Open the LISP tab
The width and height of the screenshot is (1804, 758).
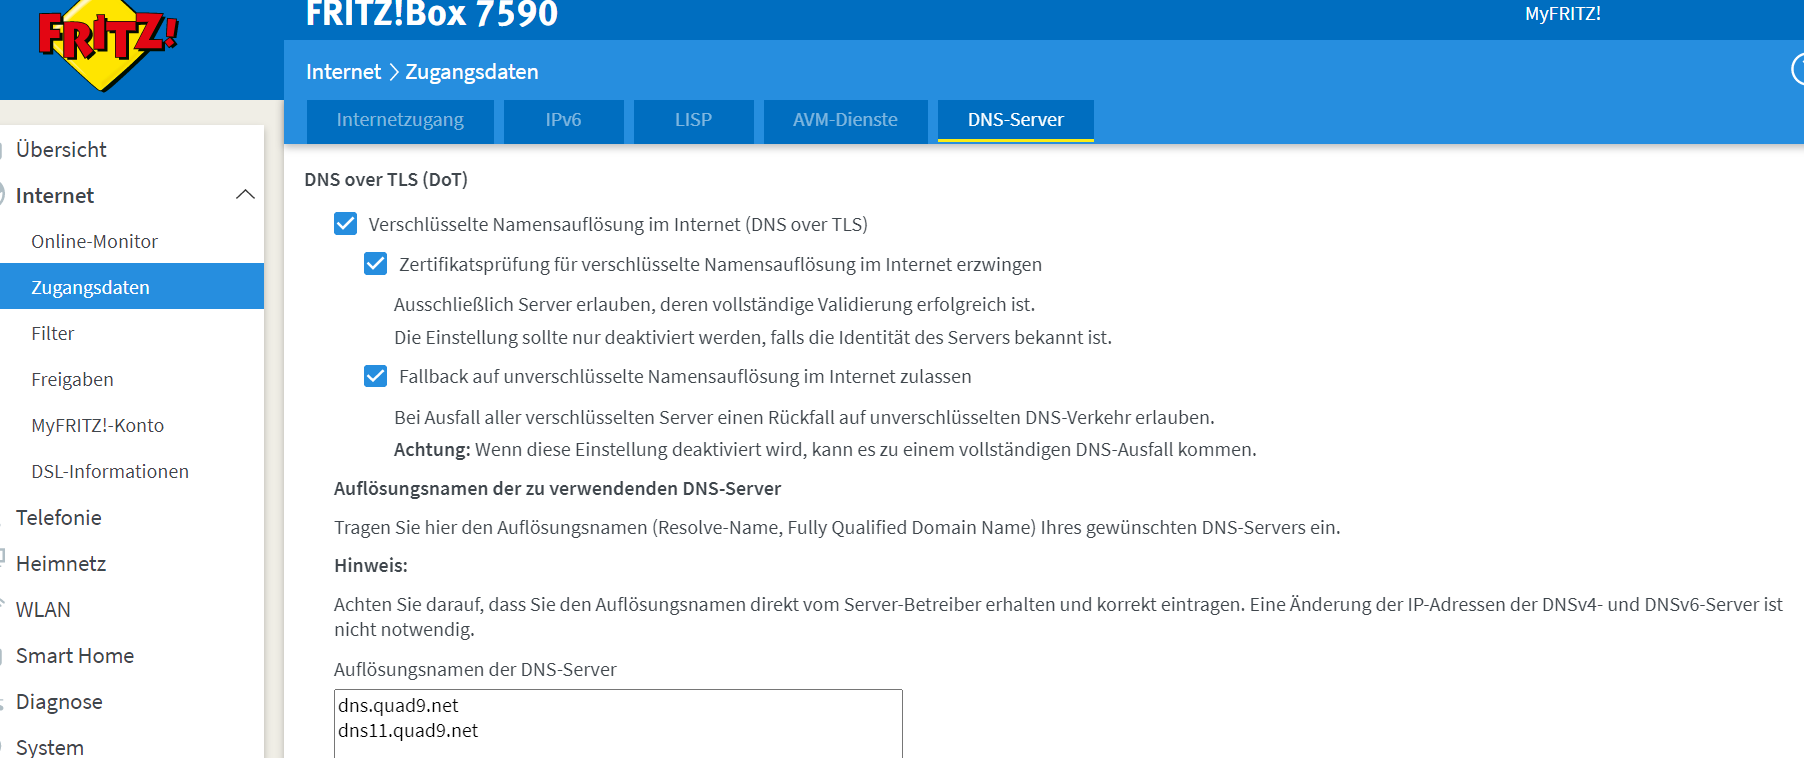tap(693, 120)
